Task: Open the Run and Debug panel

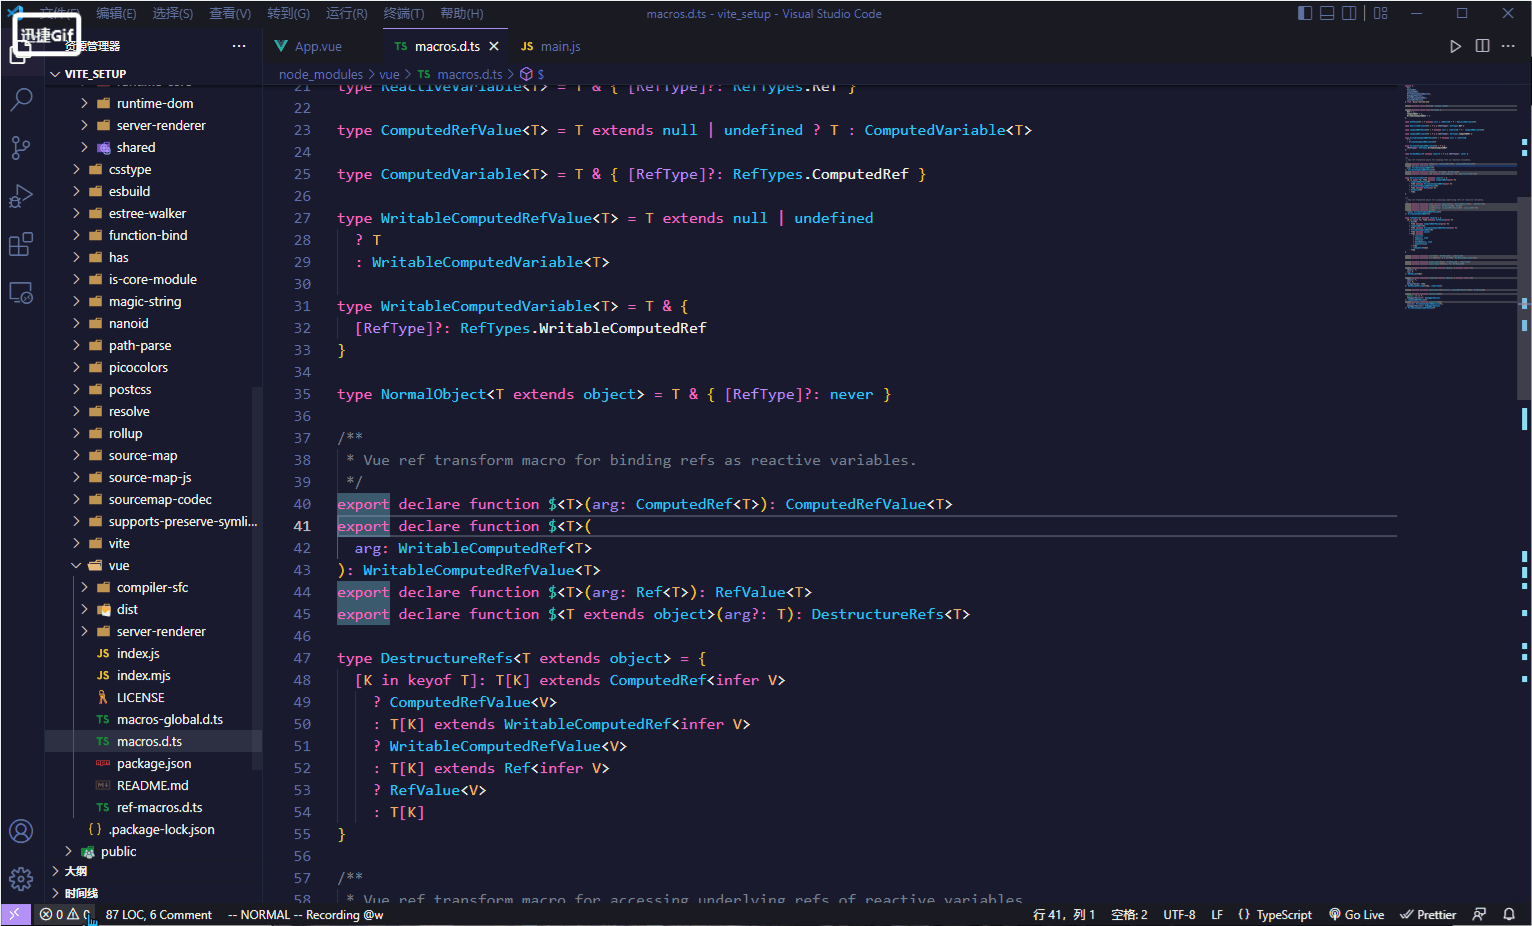Action: point(21,196)
